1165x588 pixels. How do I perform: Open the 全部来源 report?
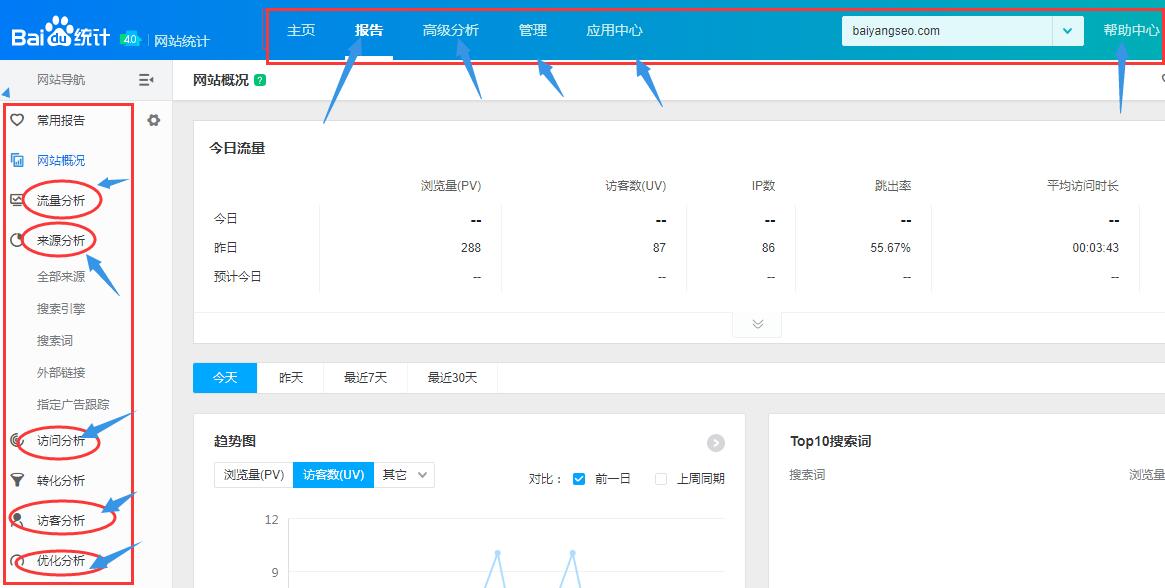(61, 277)
